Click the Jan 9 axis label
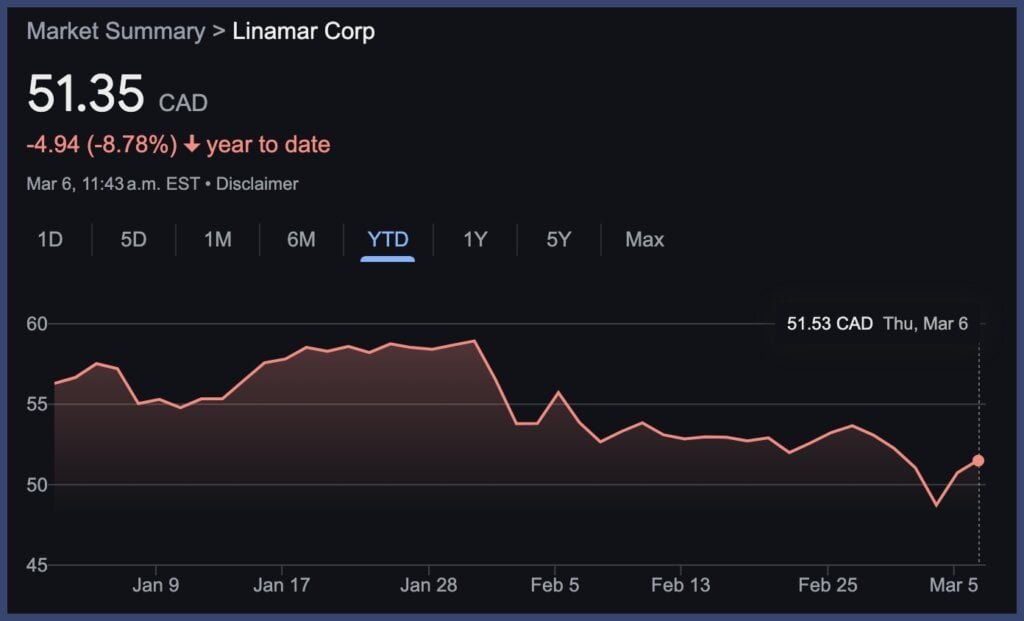 point(156,585)
